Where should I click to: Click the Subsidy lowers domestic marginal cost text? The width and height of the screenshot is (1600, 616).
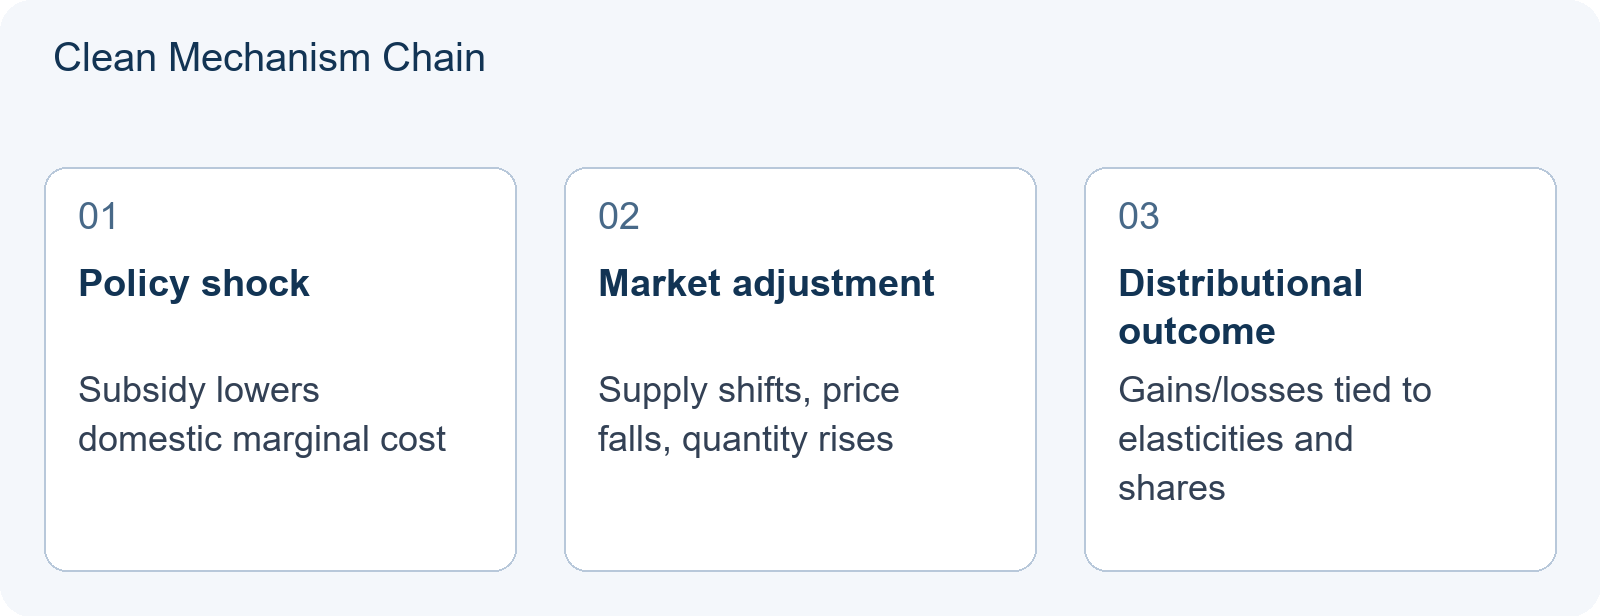click(x=262, y=414)
